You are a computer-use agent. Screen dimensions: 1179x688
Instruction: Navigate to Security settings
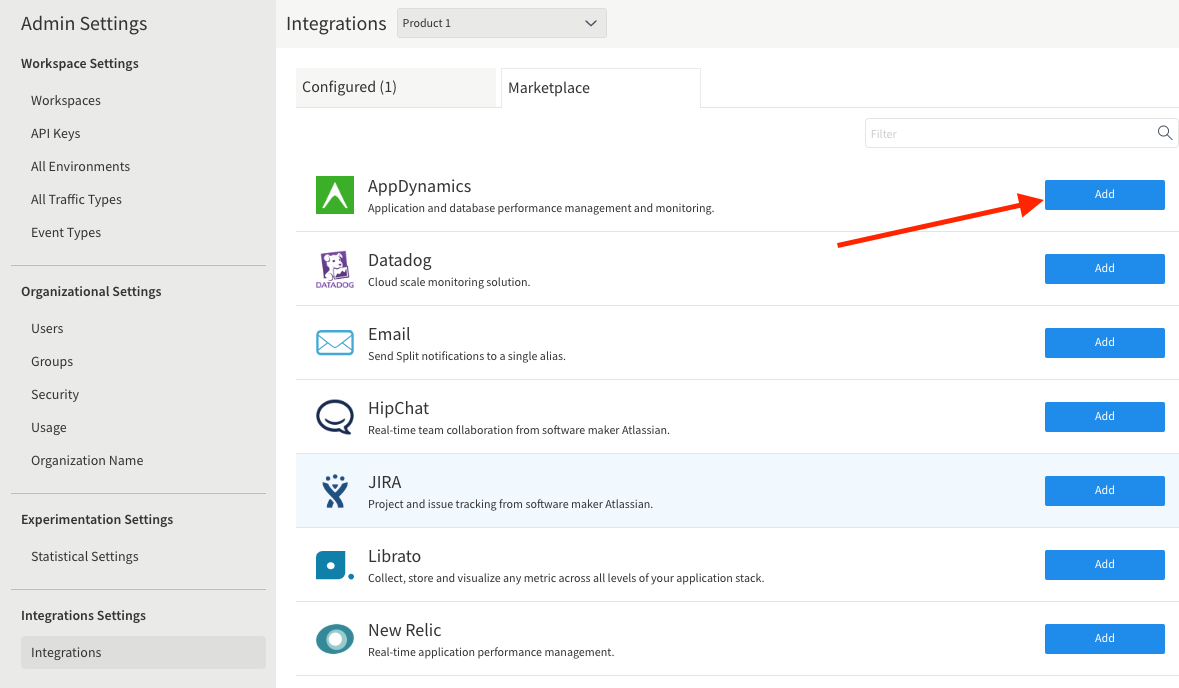[55, 394]
